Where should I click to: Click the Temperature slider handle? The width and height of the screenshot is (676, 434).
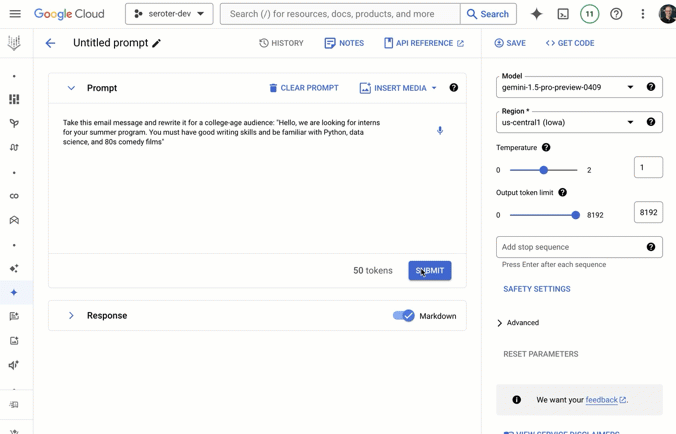544,170
